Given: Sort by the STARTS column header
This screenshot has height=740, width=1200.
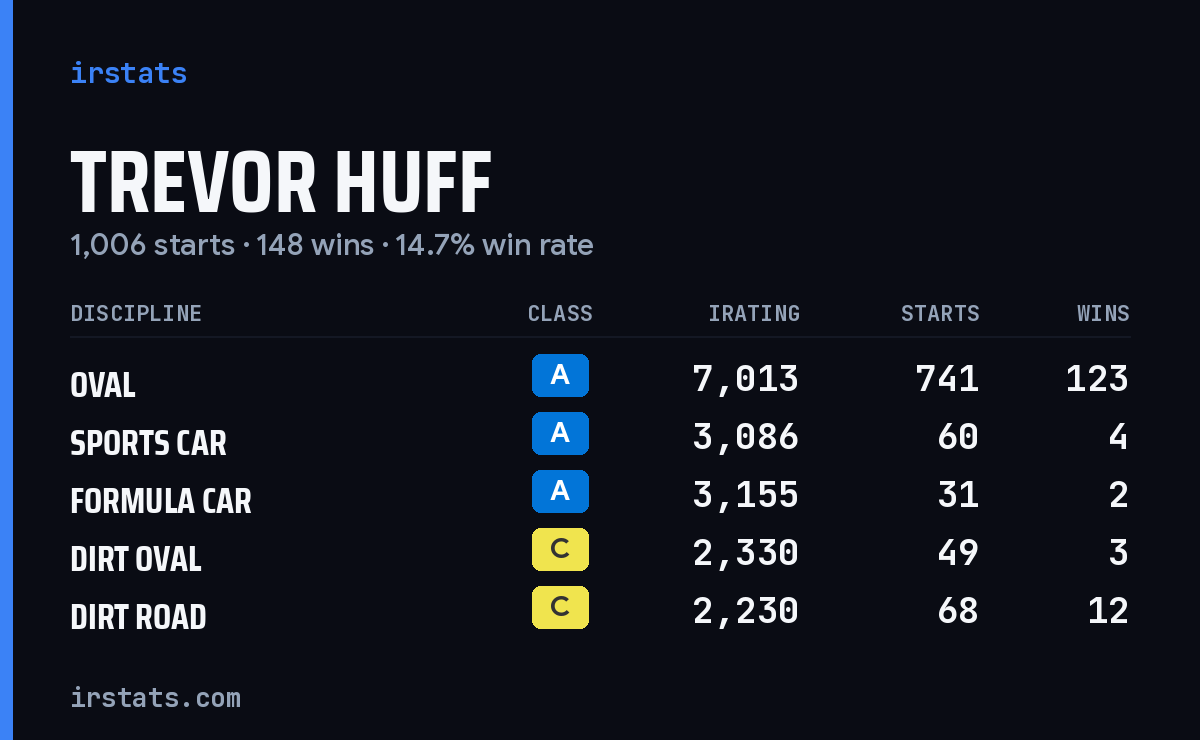Looking at the screenshot, I should (x=940, y=313).
